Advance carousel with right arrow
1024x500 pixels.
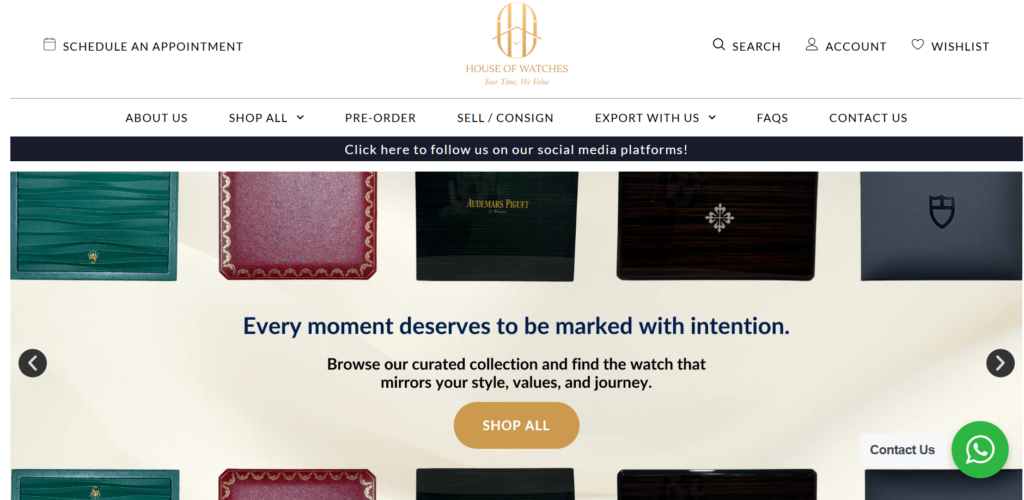point(1000,363)
